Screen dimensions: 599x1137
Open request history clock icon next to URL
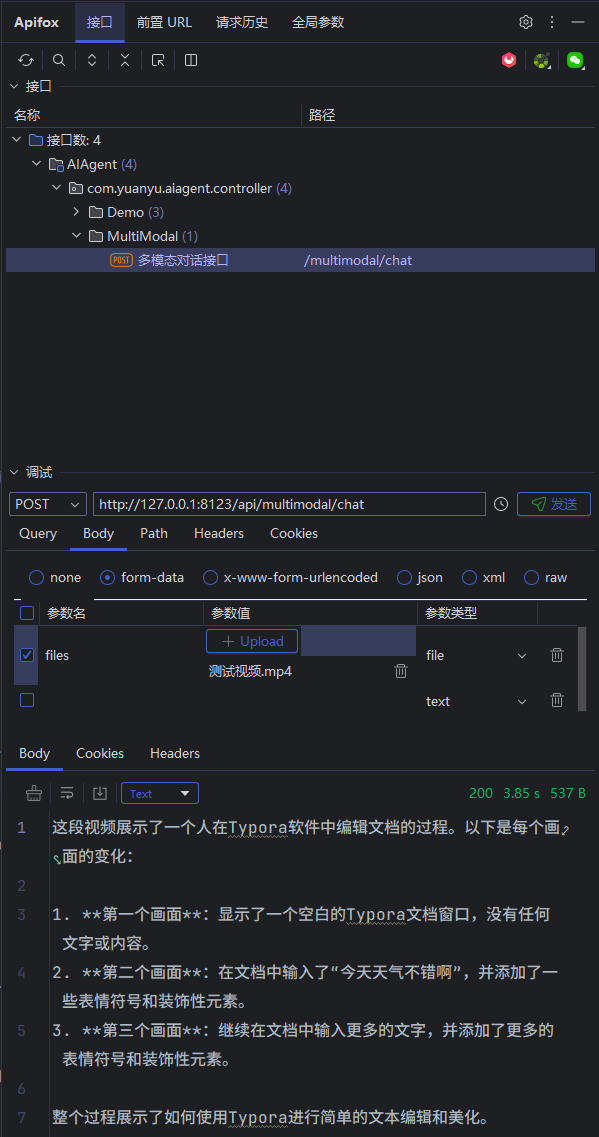pos(501,504)
